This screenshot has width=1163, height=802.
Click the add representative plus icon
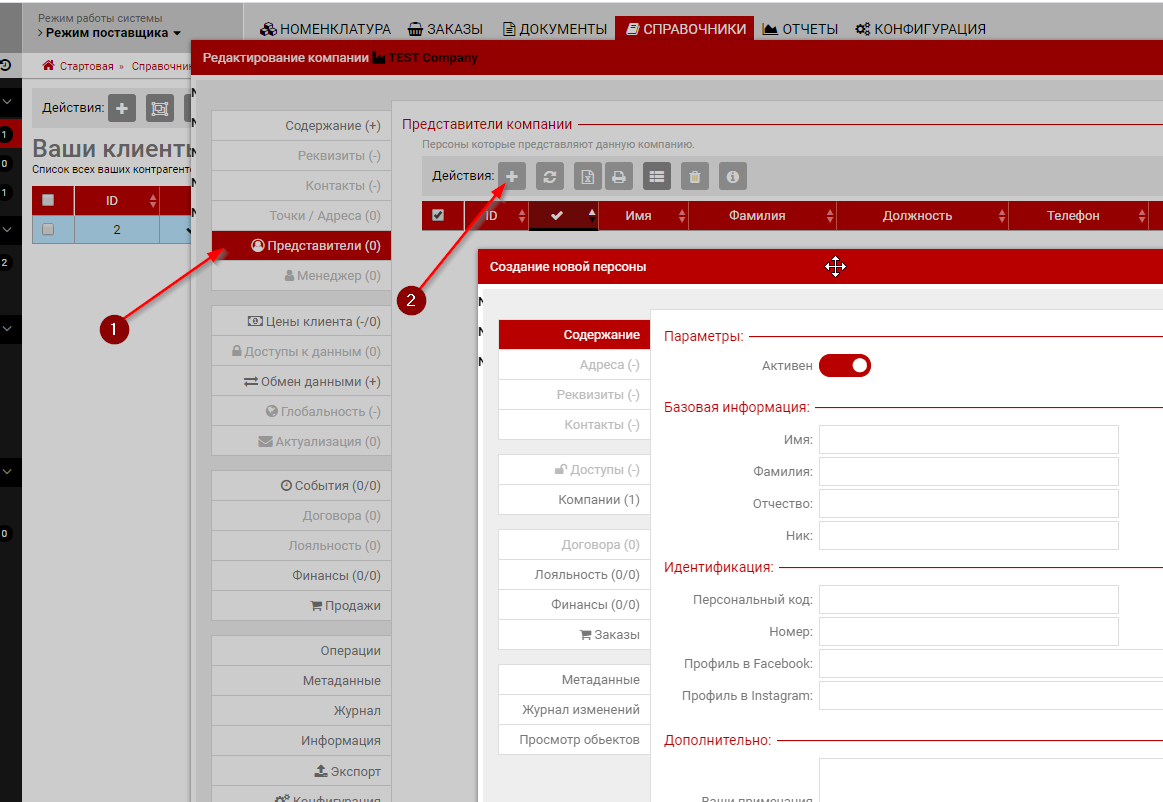click(x=512, y=176)
